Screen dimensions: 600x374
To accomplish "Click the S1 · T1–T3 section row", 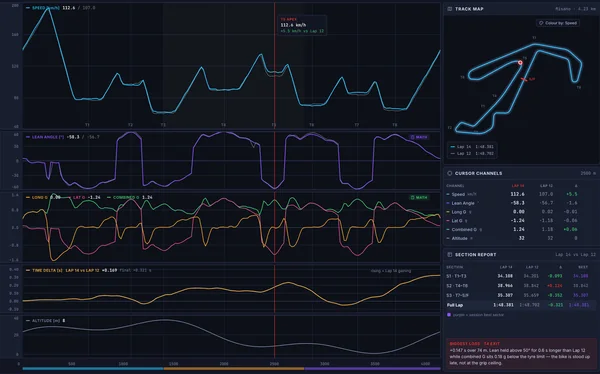I will [x=521, y=276].
